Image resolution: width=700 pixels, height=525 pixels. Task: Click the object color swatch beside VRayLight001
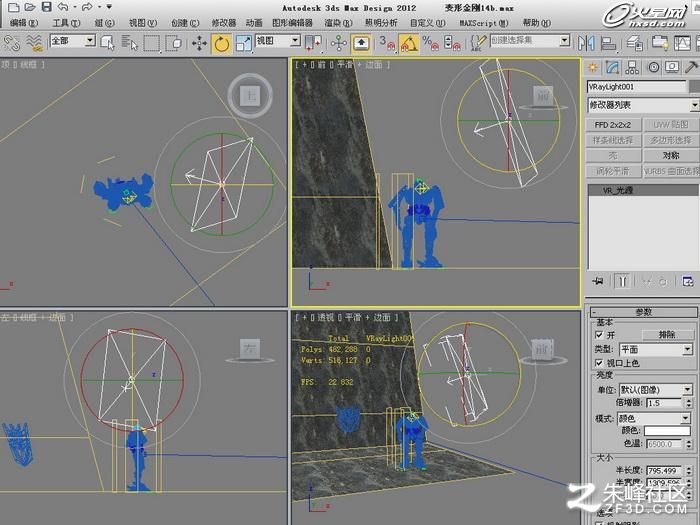[694, 87]
